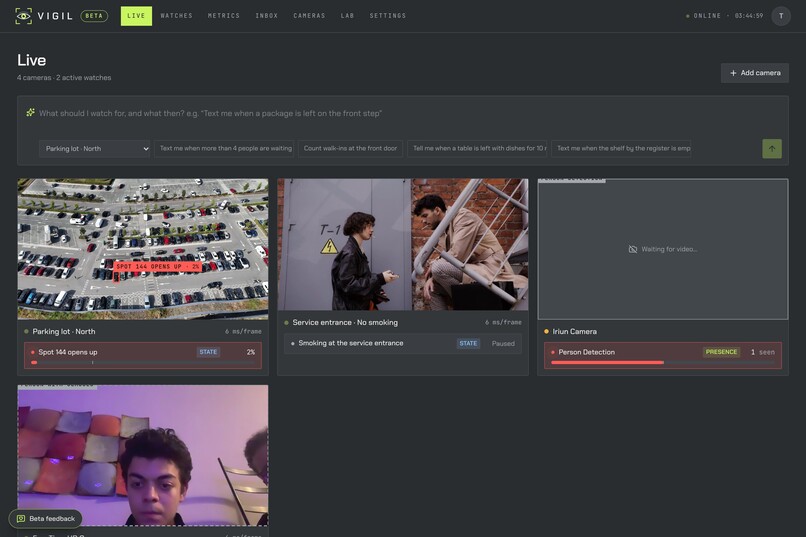Open the Cameras tab
The image size is (806, 537).
[309, 16]
